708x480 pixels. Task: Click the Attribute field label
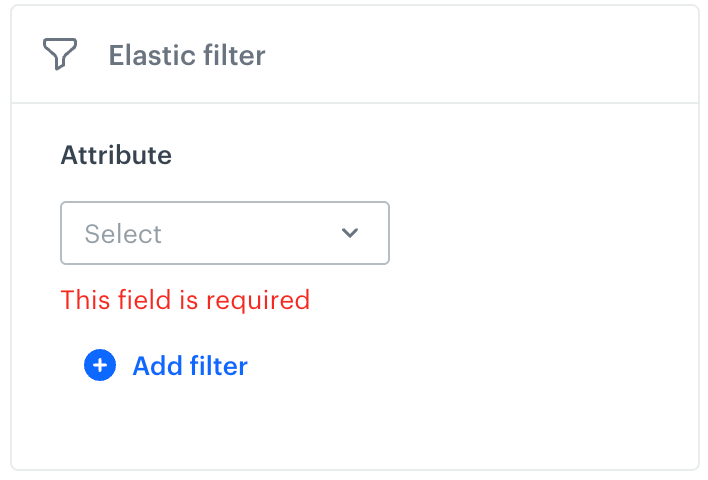pyautogui.click(x=116, y=155)
